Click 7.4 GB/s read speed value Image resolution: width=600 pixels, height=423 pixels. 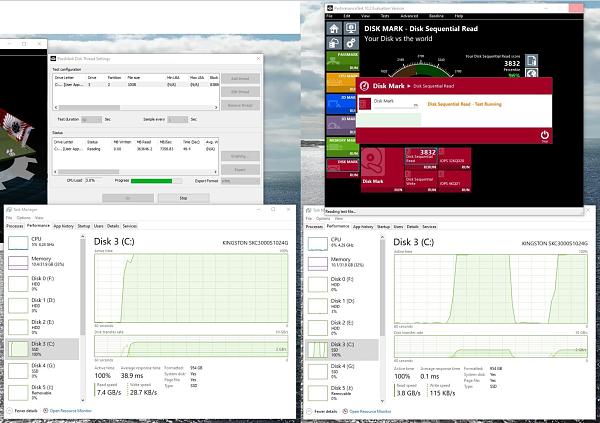[109, 392]
